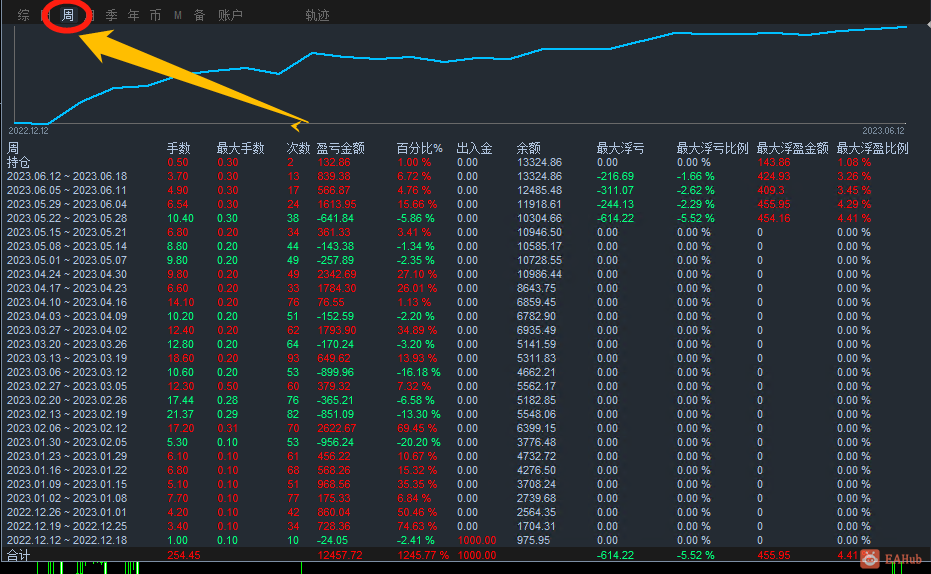Click the 最大浮盈比例 column header
Viewport: 931px width, 574px height.
tap(873, 148)
